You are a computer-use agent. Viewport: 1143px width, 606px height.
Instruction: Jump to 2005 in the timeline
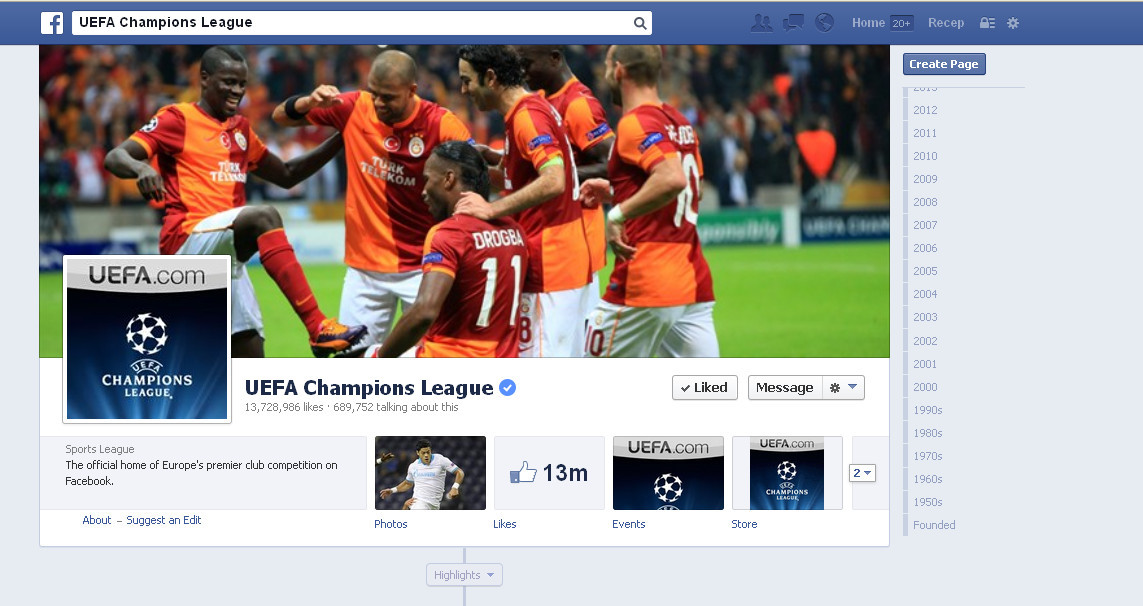point(925,271)
